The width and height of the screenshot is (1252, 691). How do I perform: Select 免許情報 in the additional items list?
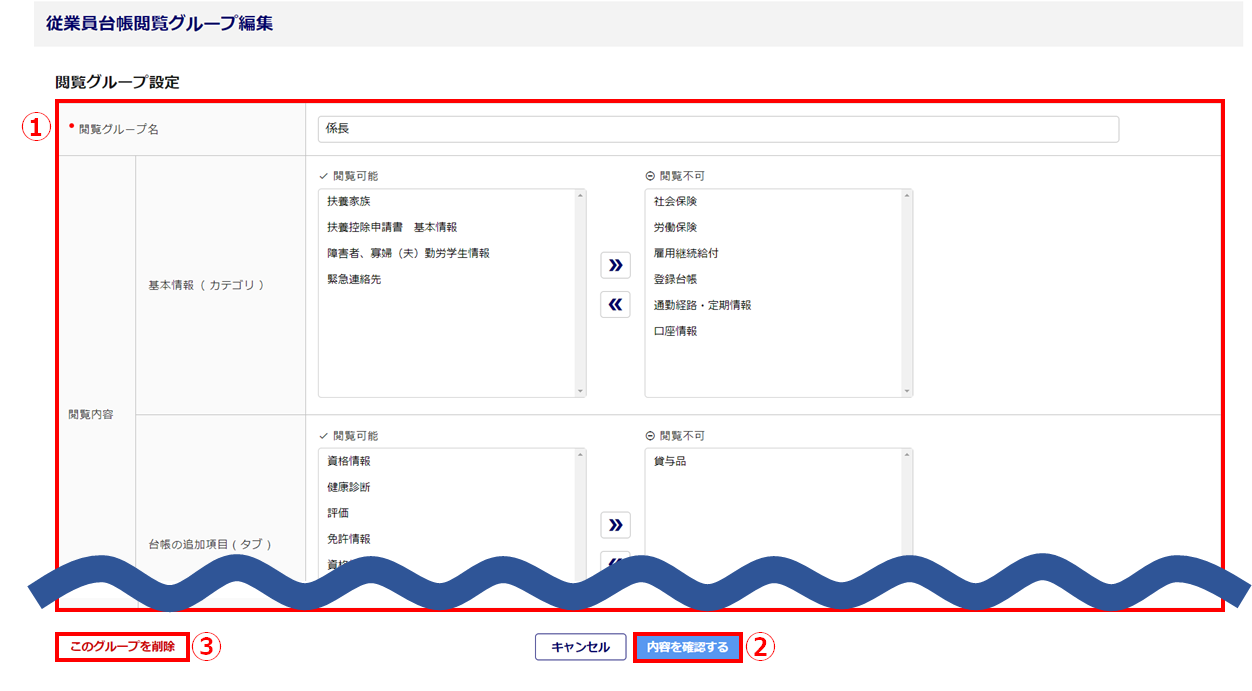pyautogui.click(x=348, y=539)
